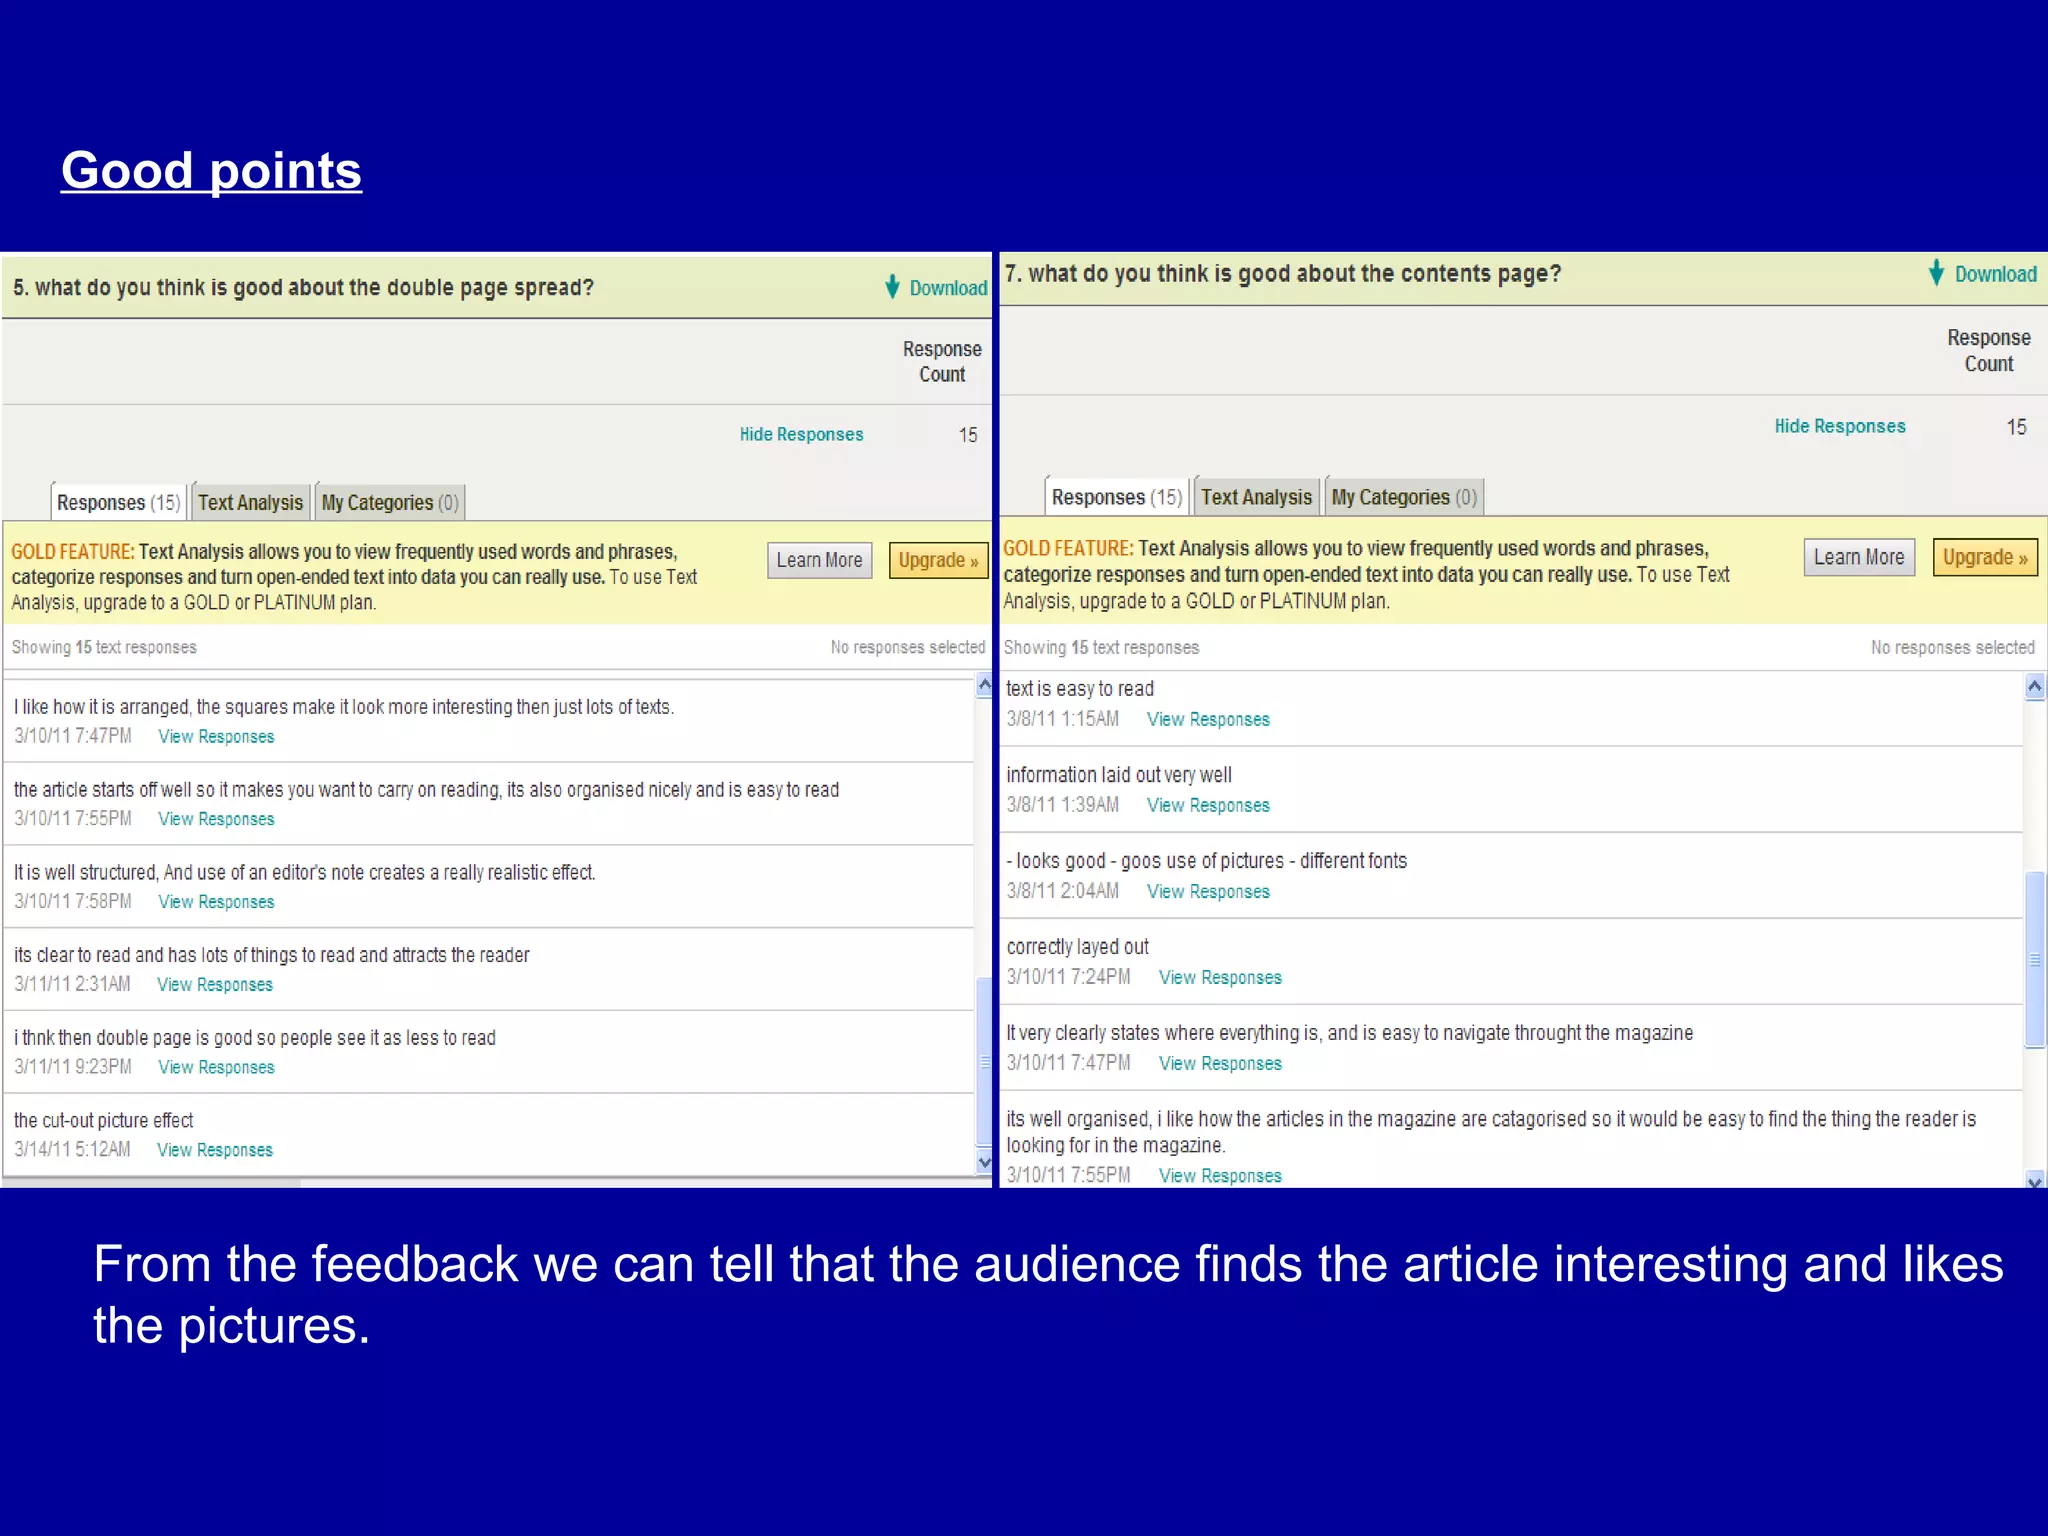The height and width of the screenshot is (1536, 2048).
Task: Click scroll-up arrow in question 7 response list
Action: tap(2035, 686)
